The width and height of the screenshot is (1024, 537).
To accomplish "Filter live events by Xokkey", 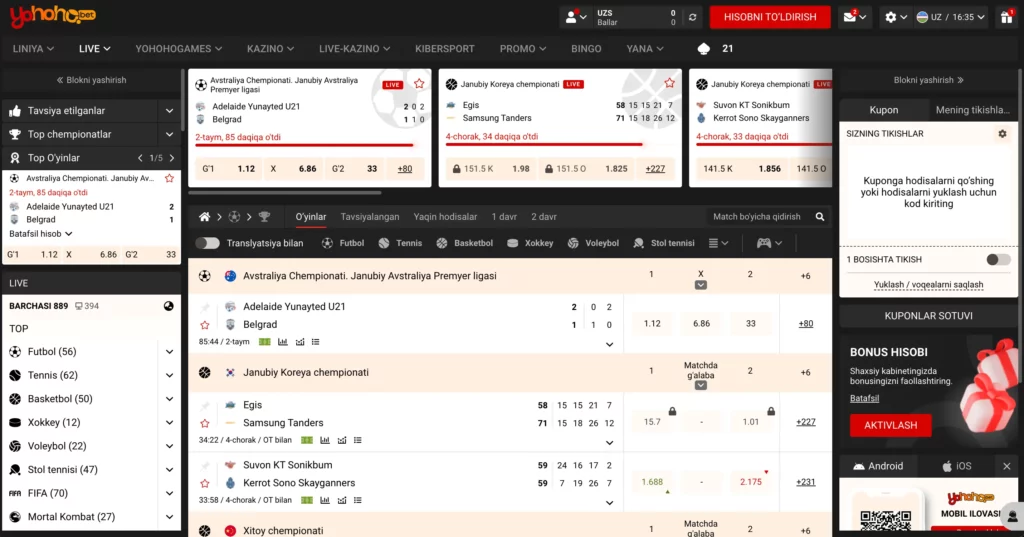I will pos(530,243).
